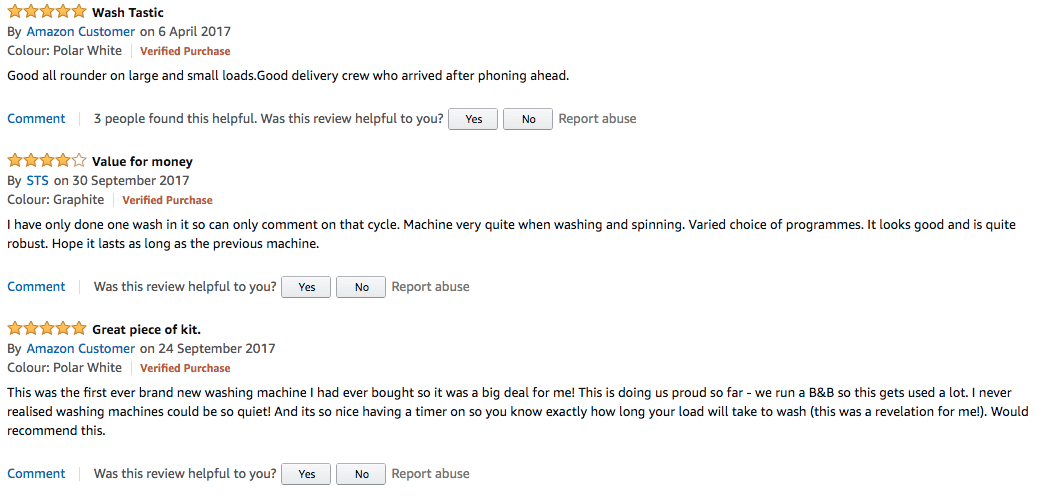Click the Value for money review title
The width and height of the screenshot is (1056, 500).
click(x=142, y=162)
